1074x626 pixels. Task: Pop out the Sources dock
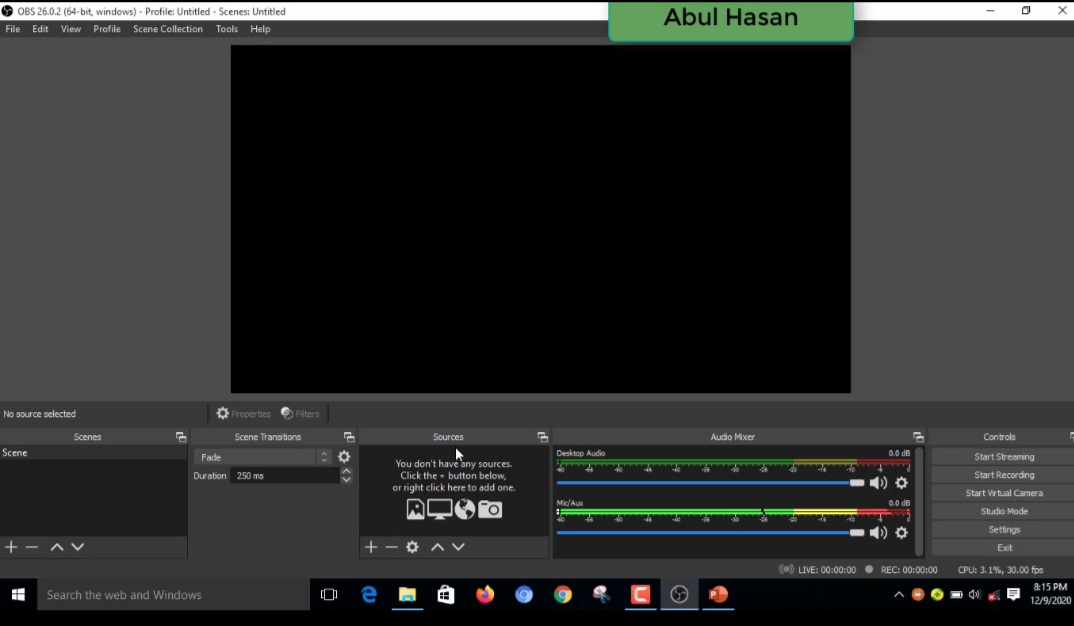tap(542, 437)
